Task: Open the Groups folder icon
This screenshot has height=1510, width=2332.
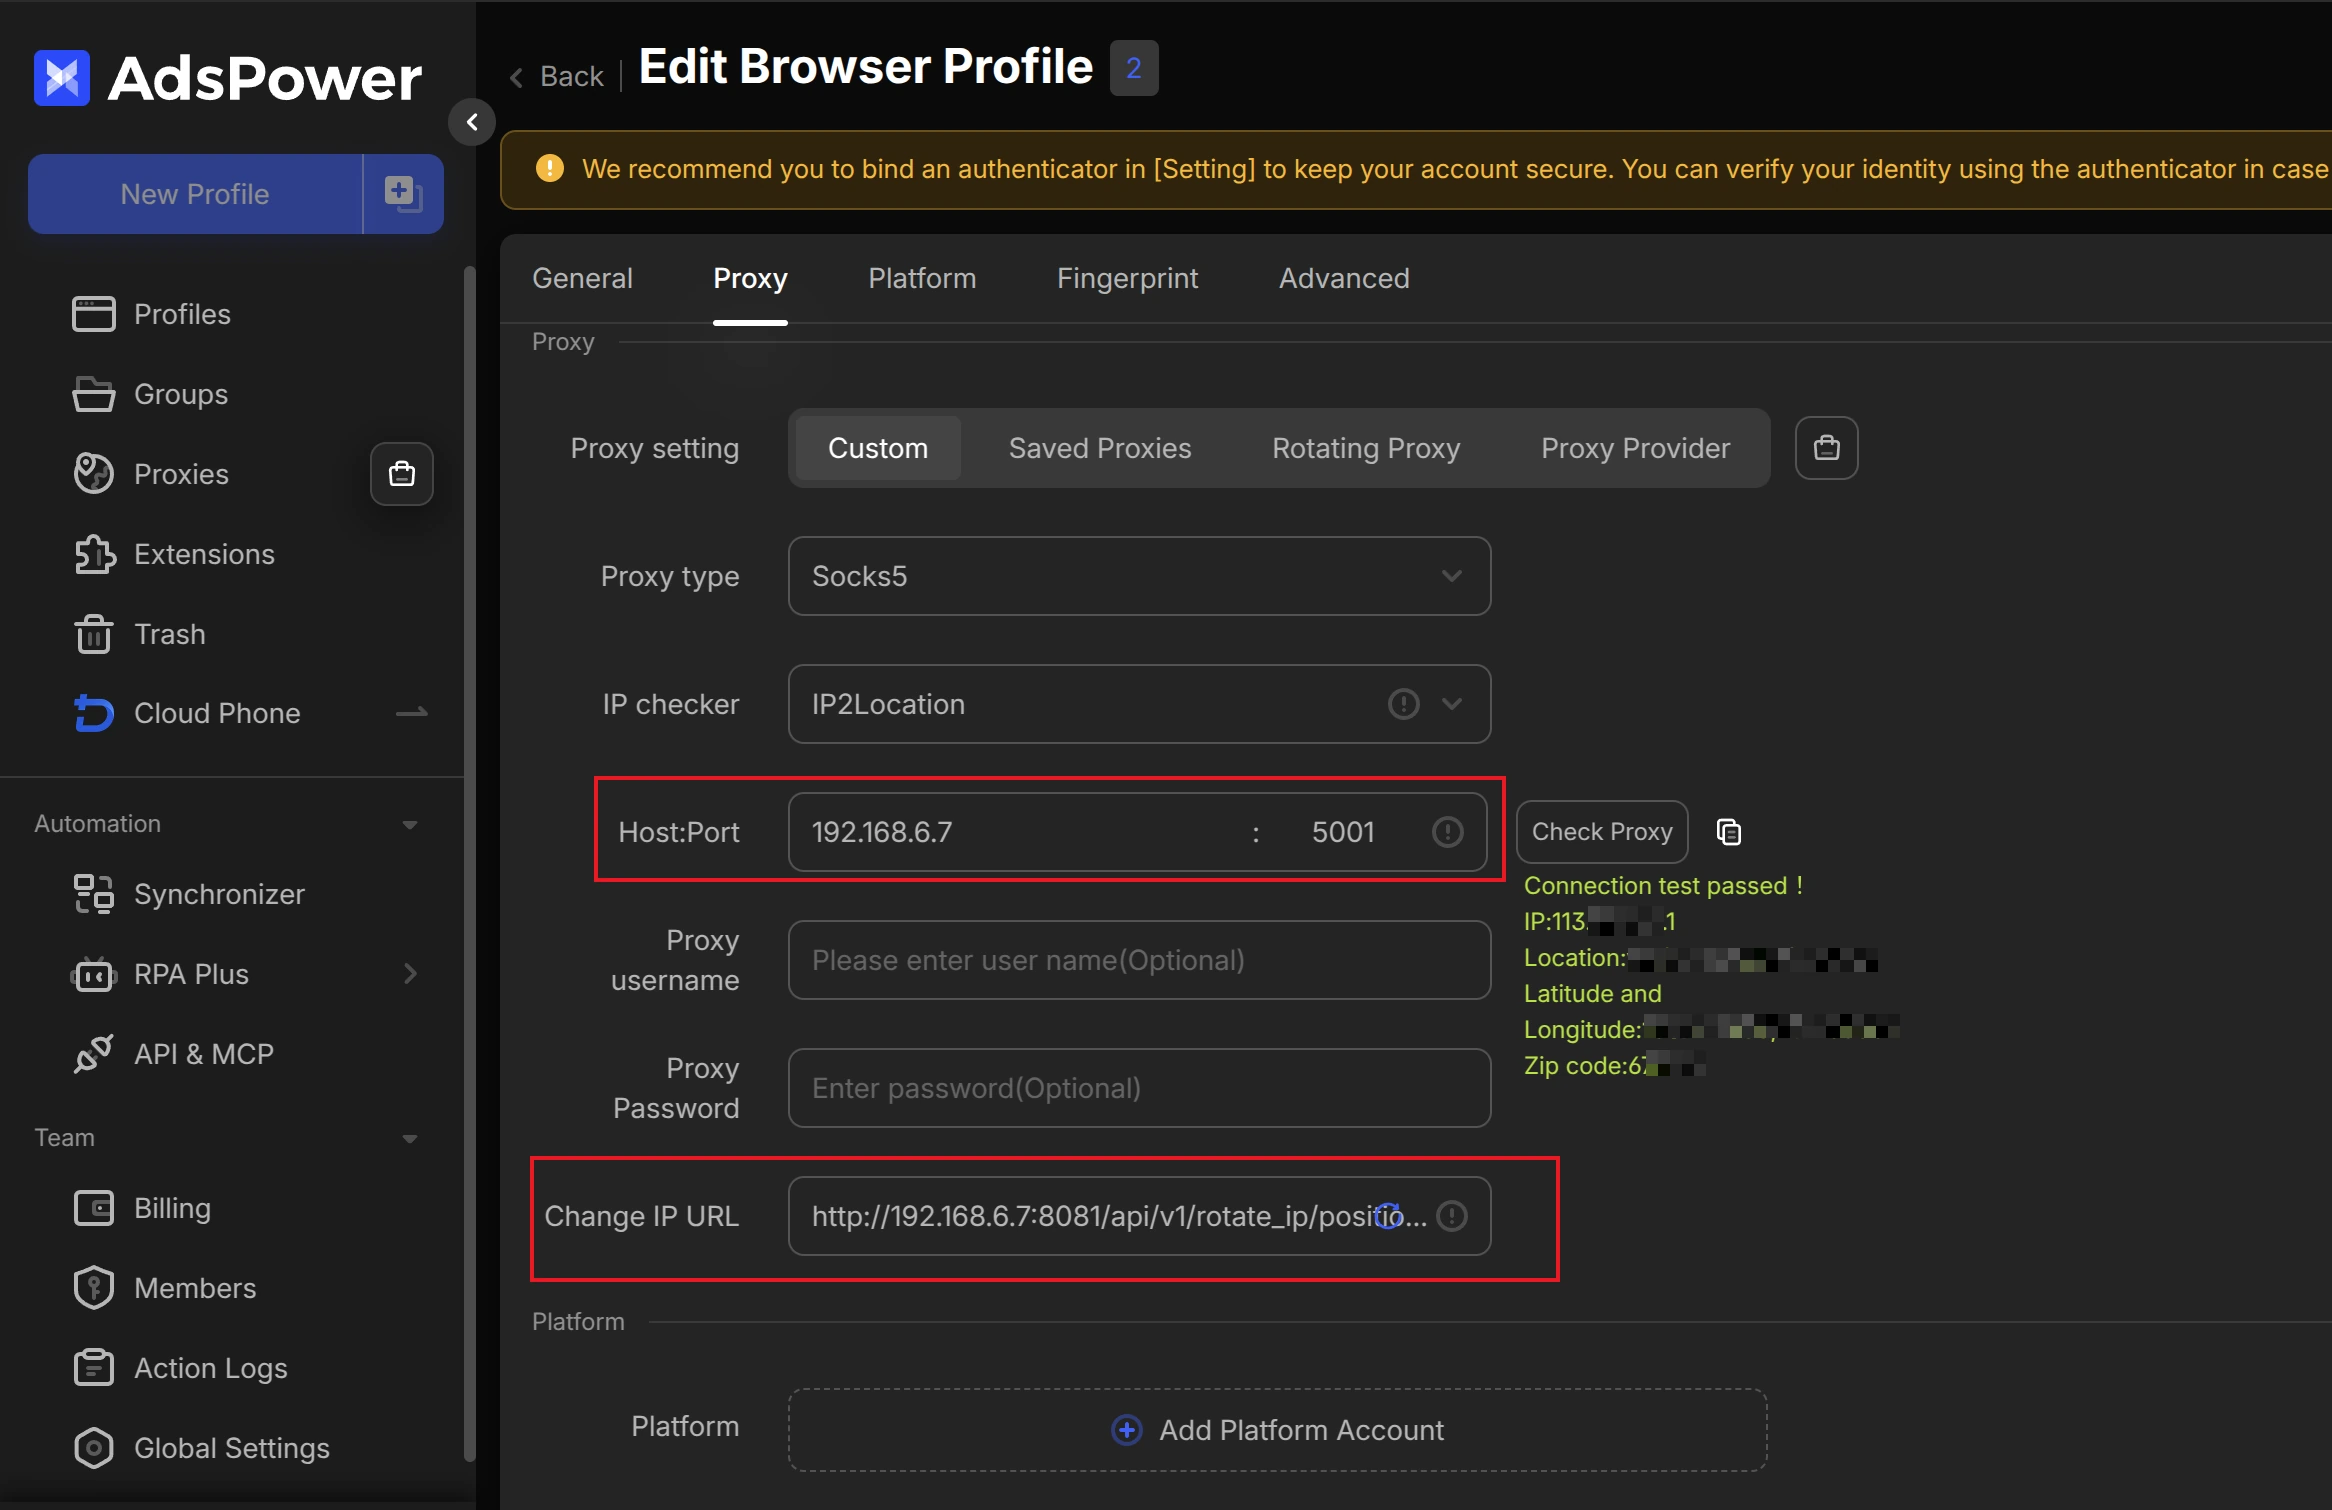Action: 93,394
